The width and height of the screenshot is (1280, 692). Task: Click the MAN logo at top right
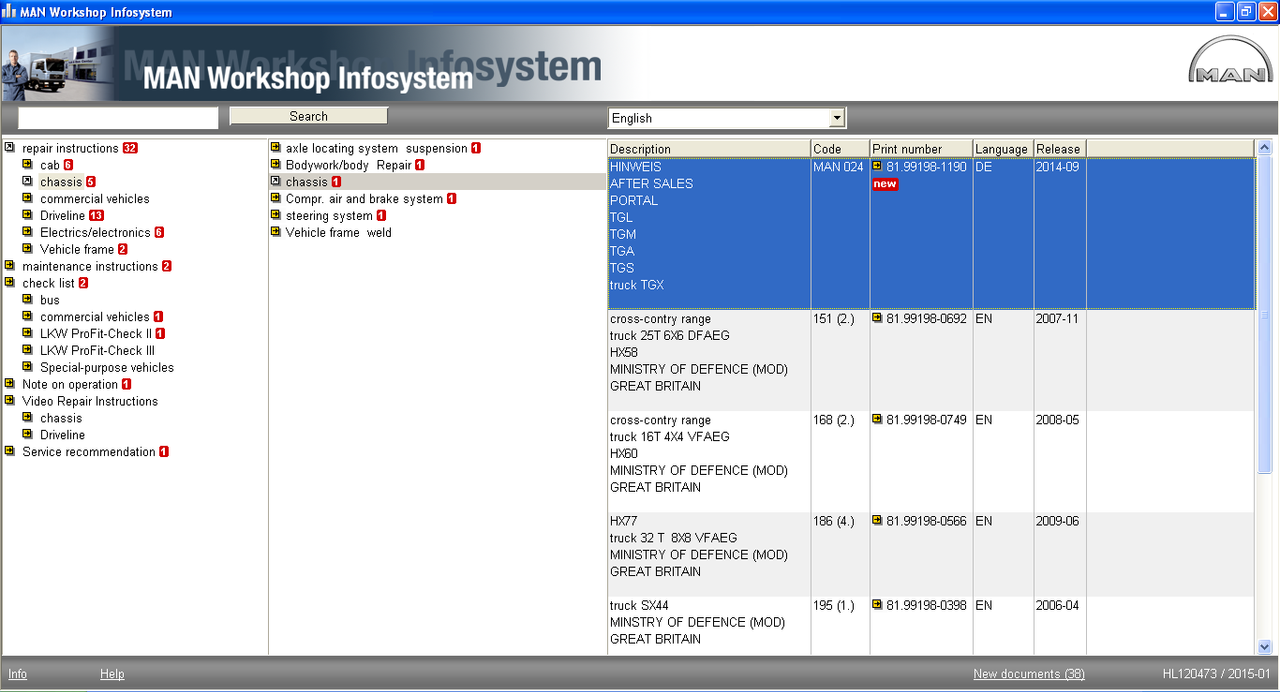coord(1230,62)
